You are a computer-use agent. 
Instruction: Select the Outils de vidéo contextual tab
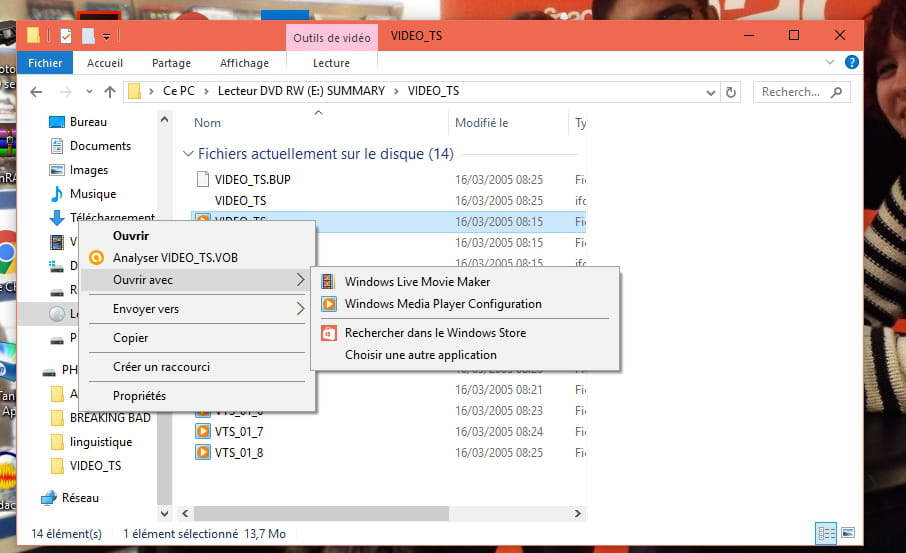pos(332,38)
